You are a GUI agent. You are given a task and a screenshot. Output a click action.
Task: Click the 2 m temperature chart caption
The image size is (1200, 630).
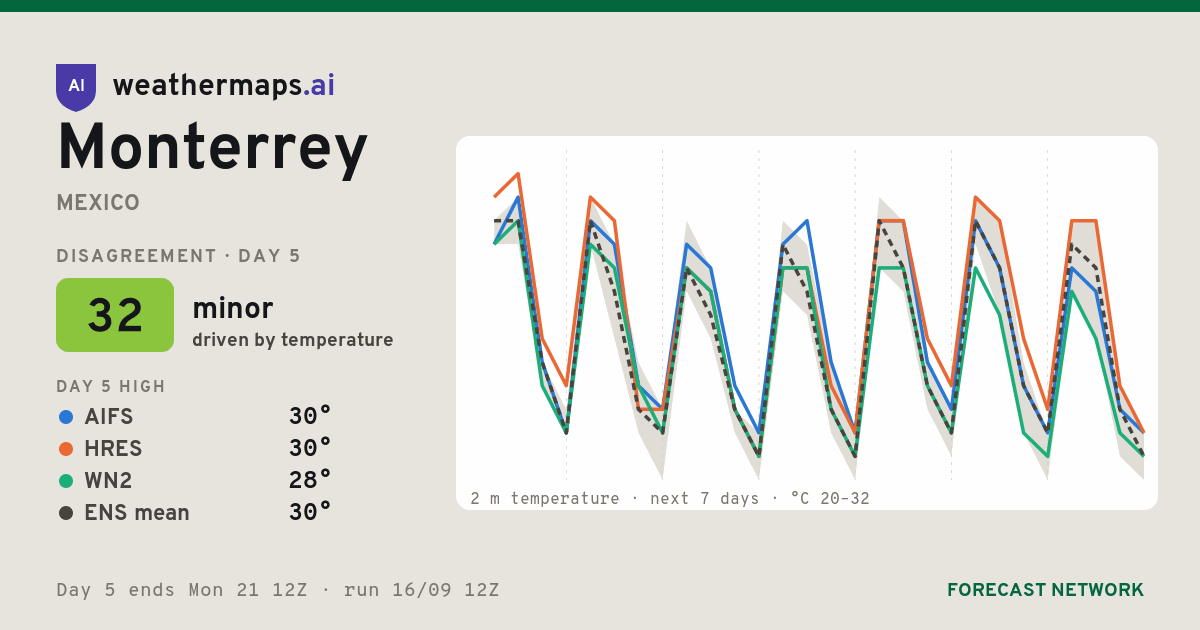(x=670, y=498)
